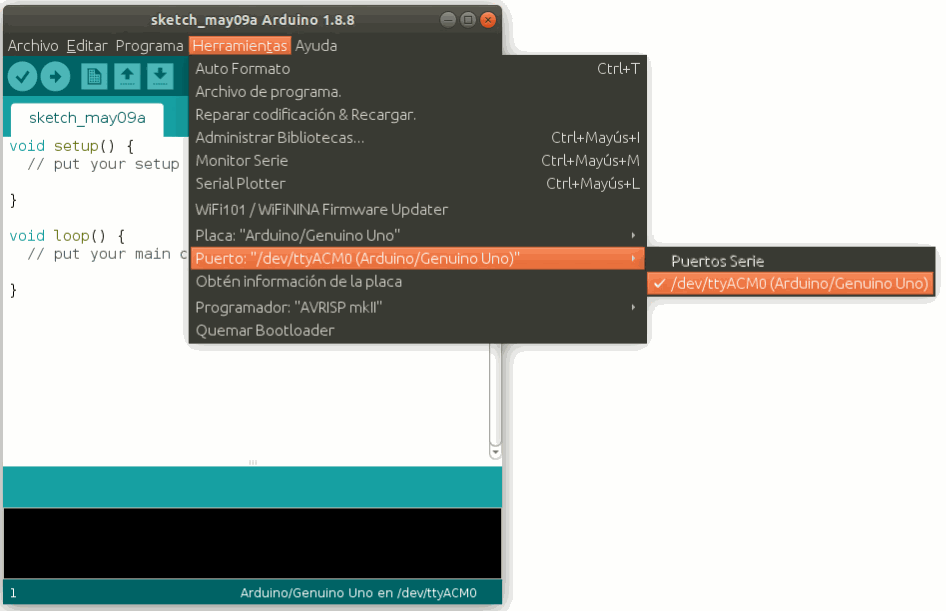This screenshot has height=611, width=946.
Task: Open the Archivo menu
Action: tap(33, 46)
